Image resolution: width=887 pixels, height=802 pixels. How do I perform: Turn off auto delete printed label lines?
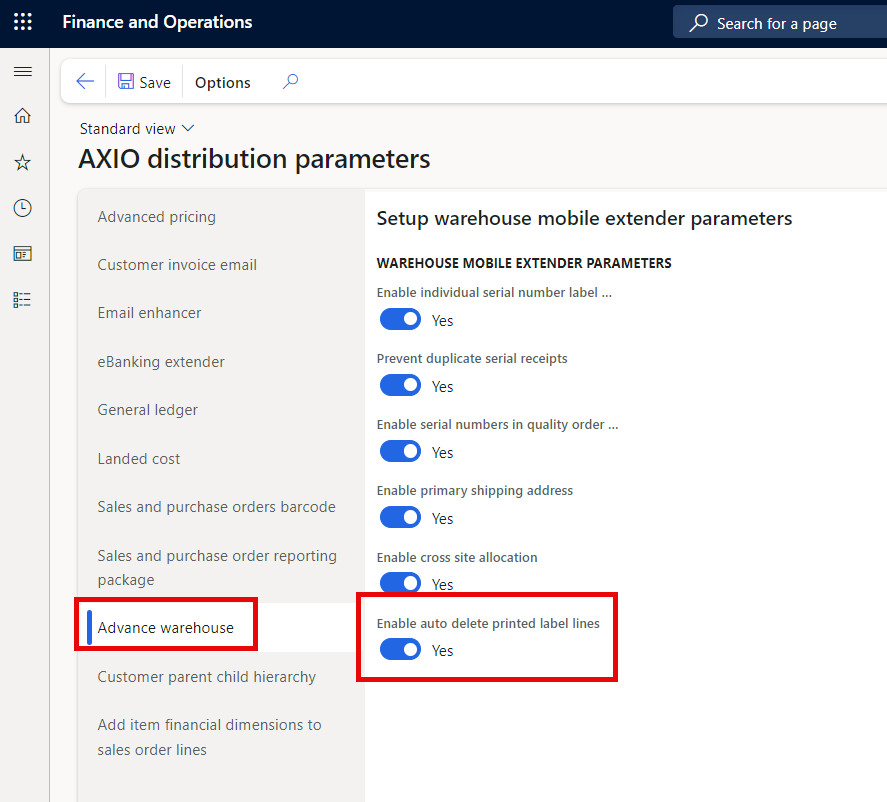[401, 650]
